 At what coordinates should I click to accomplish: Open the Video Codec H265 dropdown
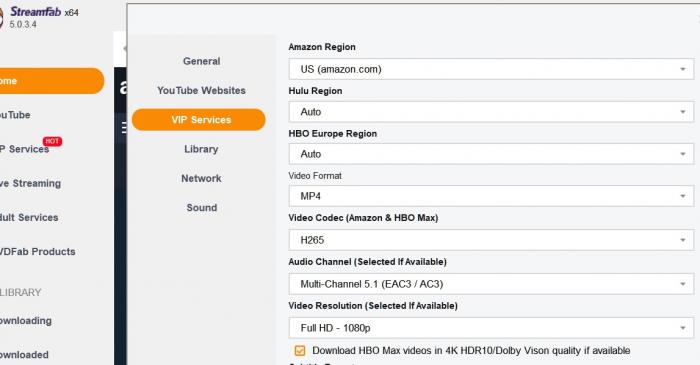click(x=491, y=240)
